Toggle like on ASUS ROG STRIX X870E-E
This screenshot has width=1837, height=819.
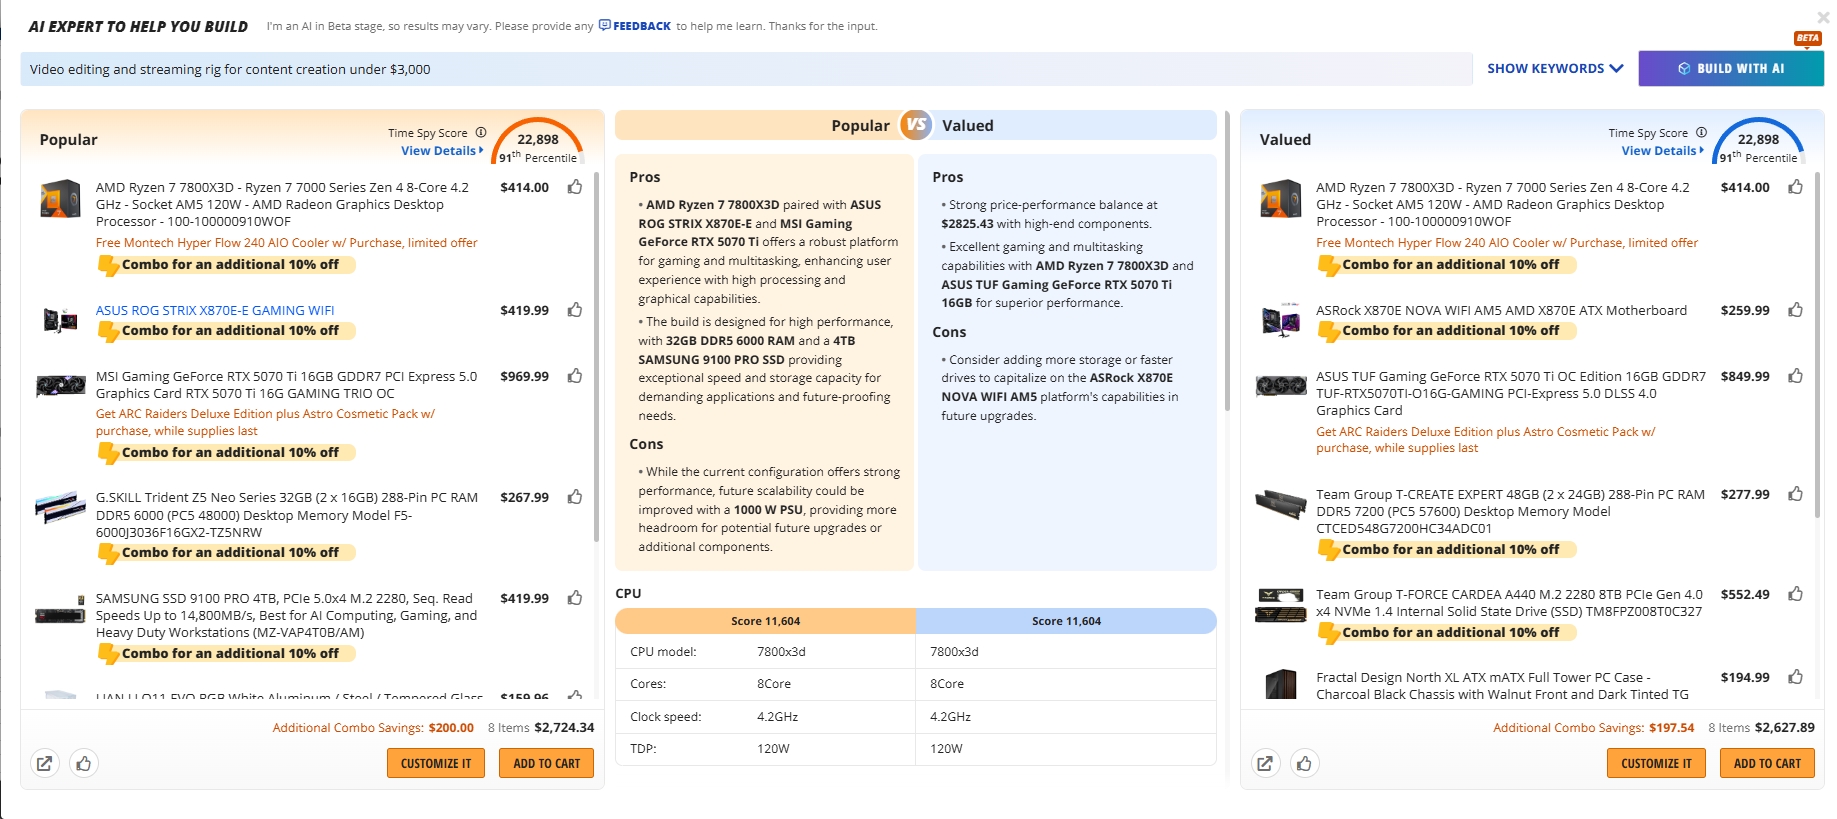point(575,310)
